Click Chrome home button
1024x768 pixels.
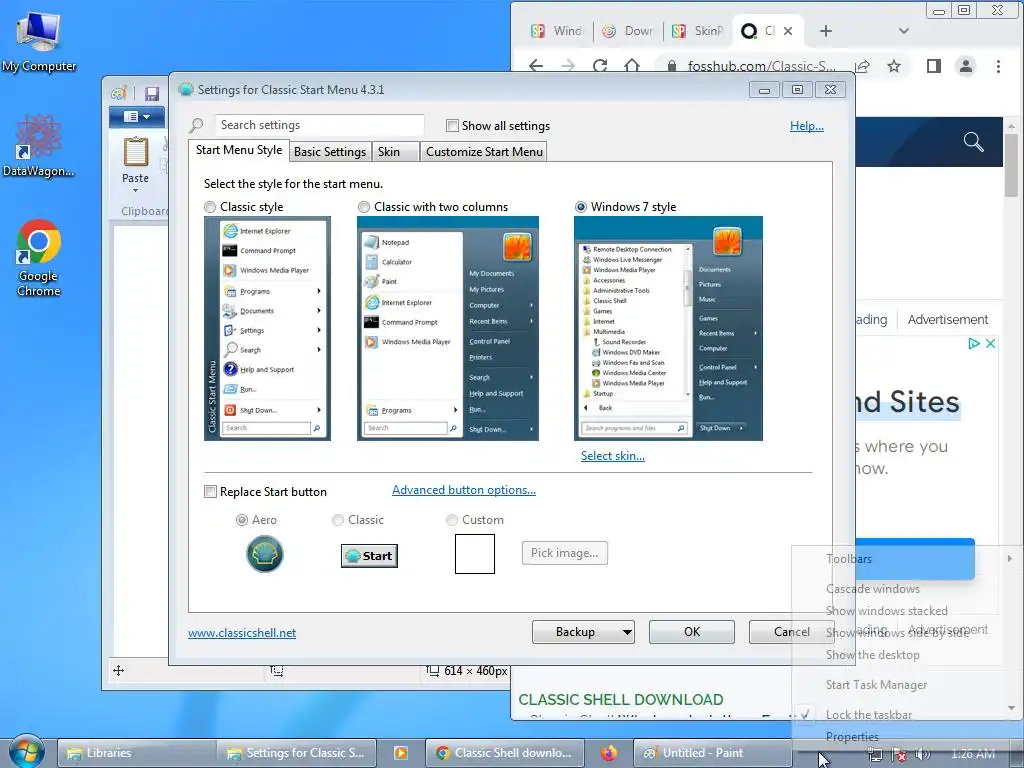pyautogui.click(x=632, y=65)
